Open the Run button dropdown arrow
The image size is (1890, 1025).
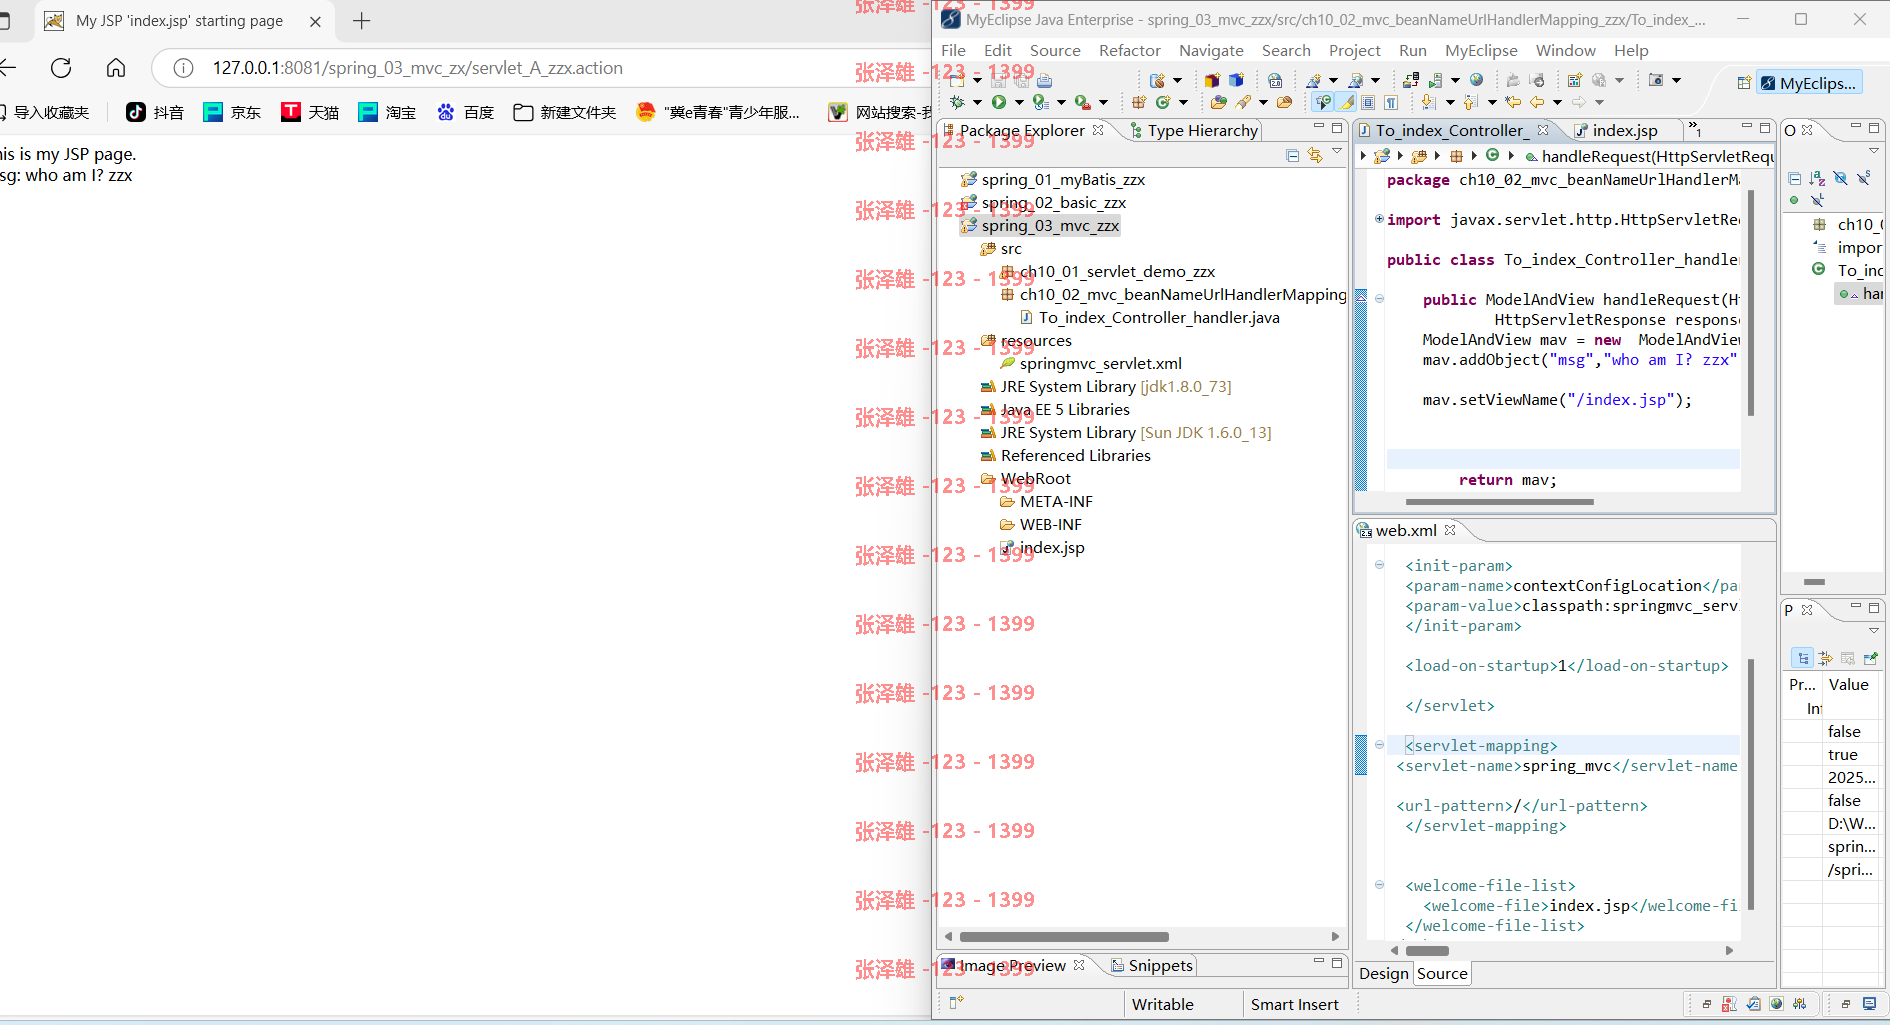point(1019,102)
